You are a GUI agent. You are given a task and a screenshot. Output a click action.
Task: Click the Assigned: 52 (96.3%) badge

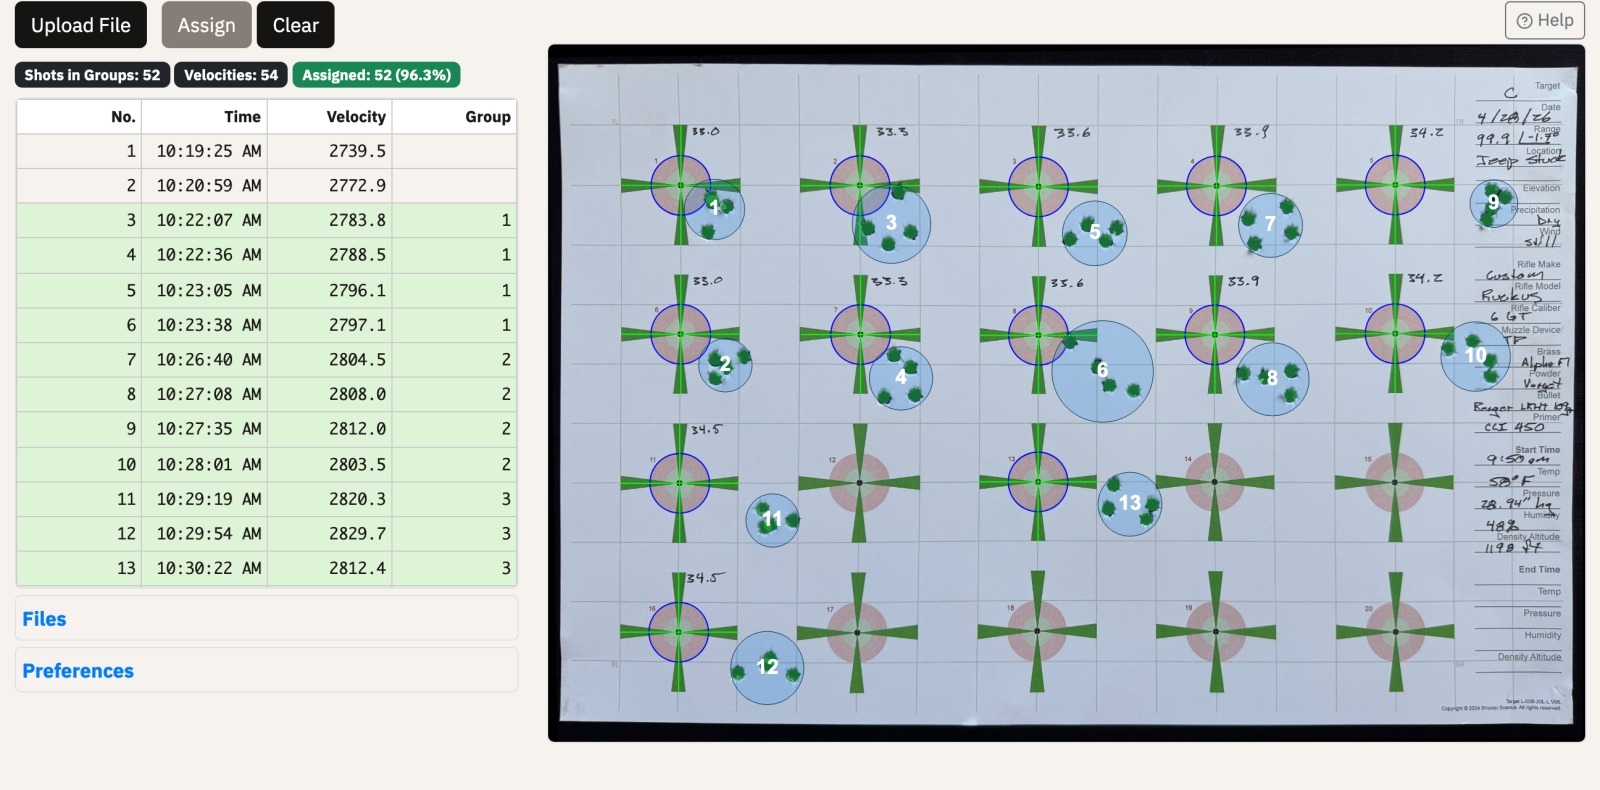pyautogui.click(x=377, y=75)
